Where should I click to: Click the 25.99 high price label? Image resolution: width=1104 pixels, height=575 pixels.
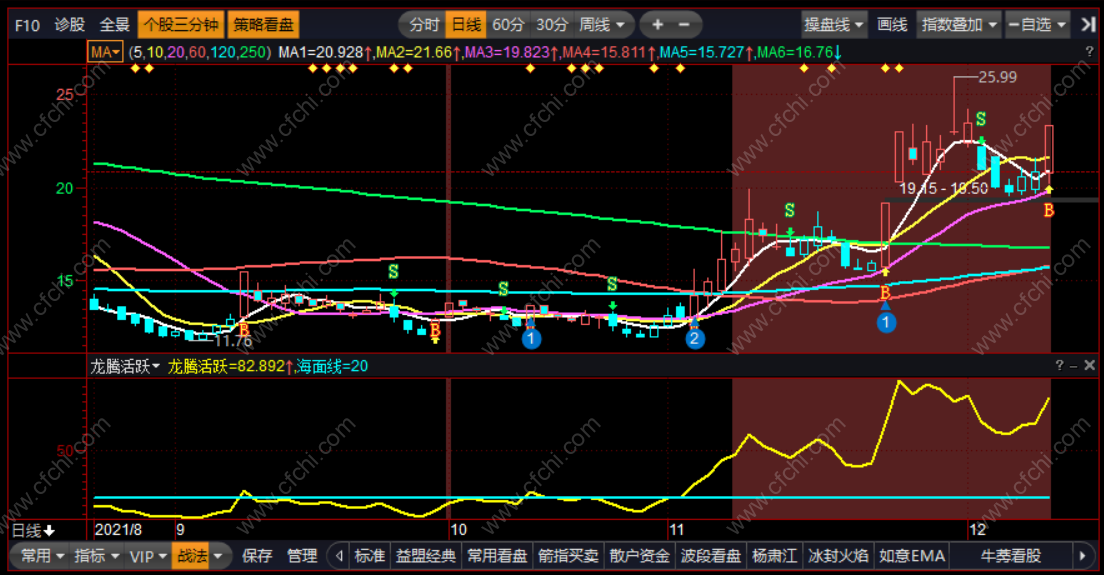coord(998,77)
